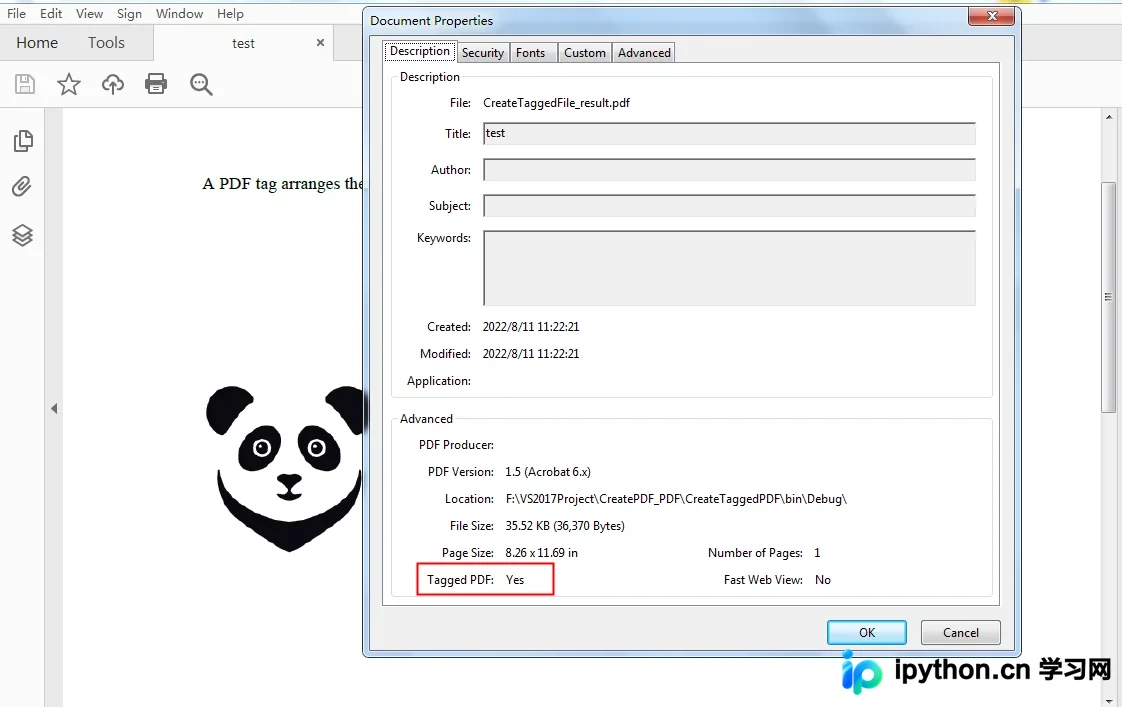Click the Title input field
The height and width of the screenshot is (707, 1122).
click(729, 134)
